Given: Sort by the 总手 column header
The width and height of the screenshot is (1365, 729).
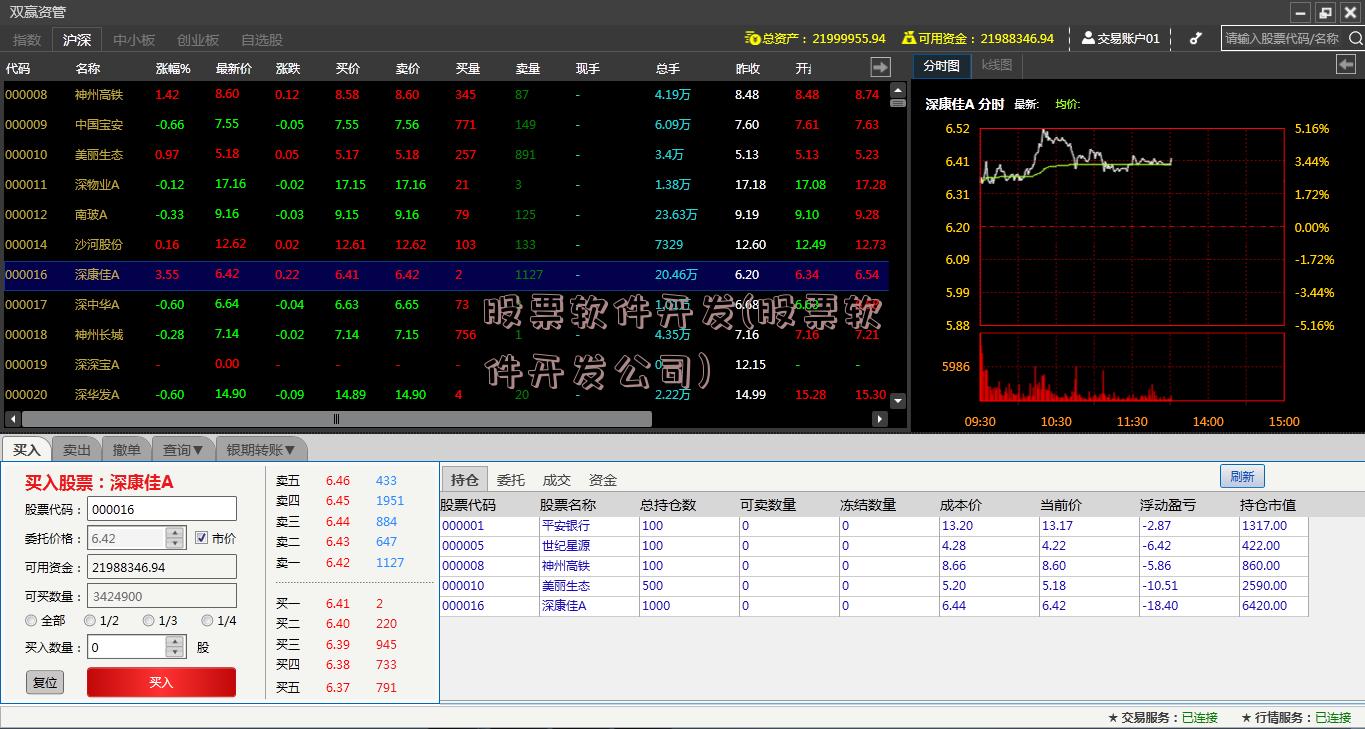Looking at the screenshot, I should [667, 69].
